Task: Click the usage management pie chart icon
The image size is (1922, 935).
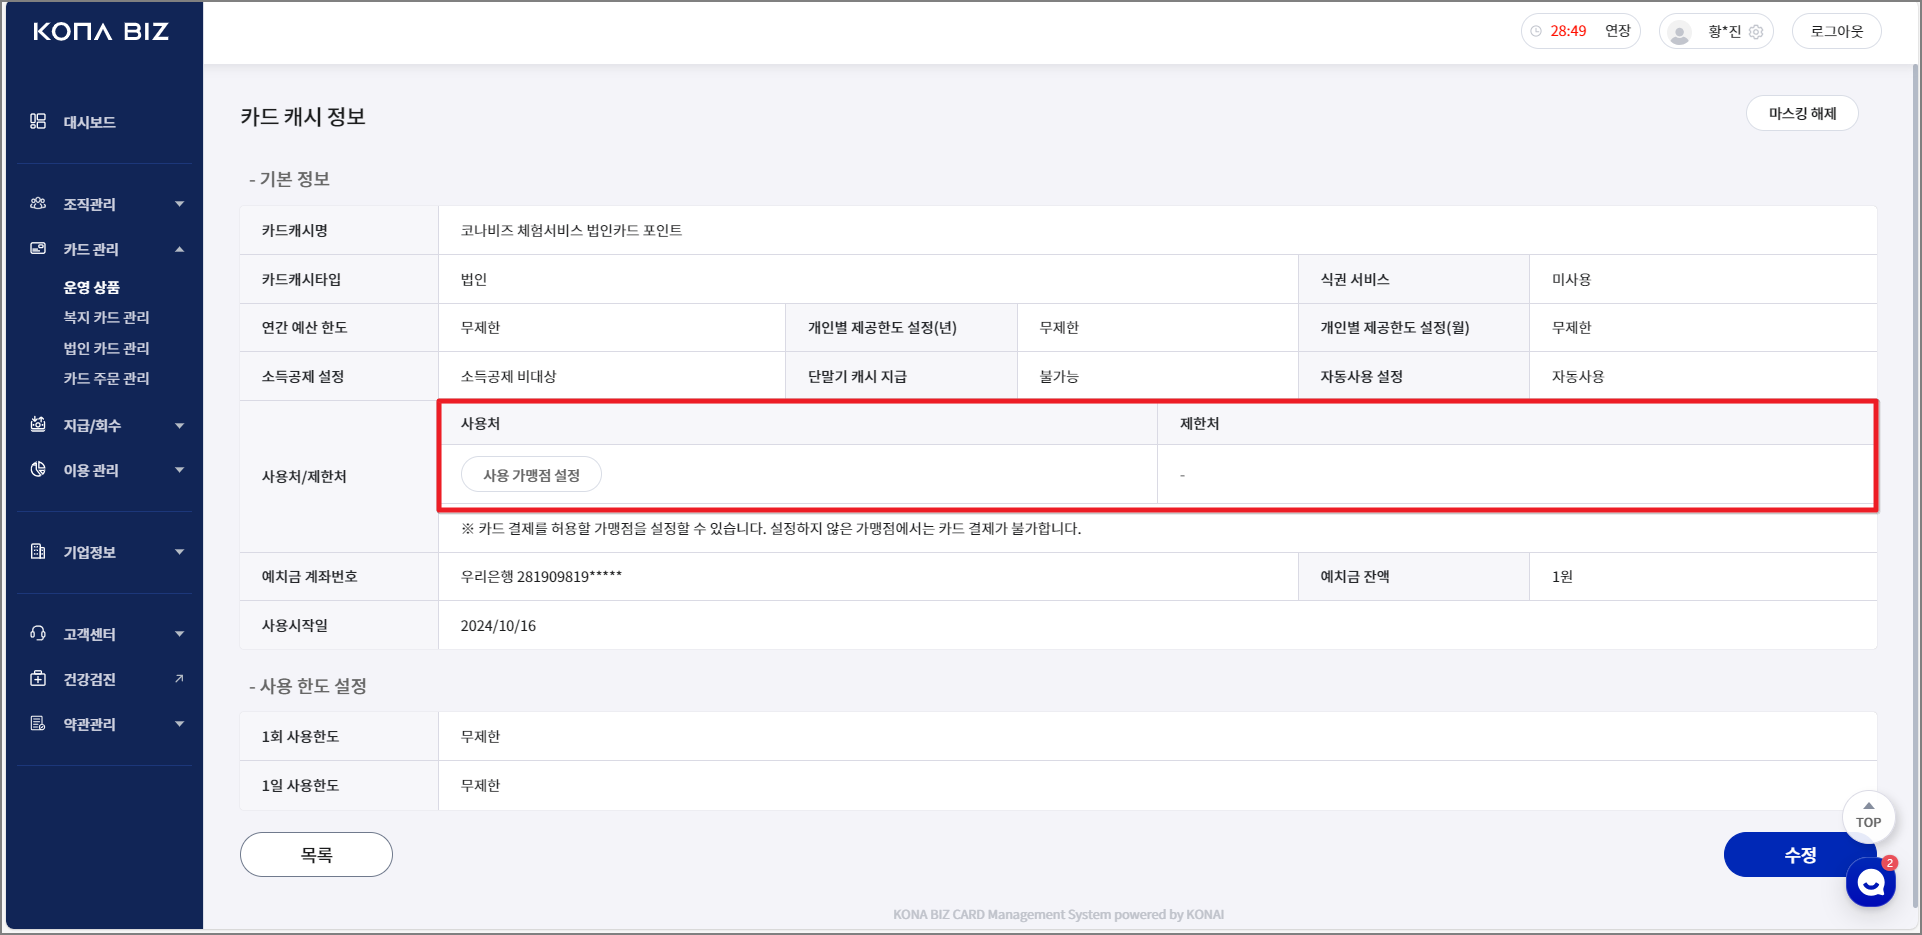Action: [x=38, y=470]
